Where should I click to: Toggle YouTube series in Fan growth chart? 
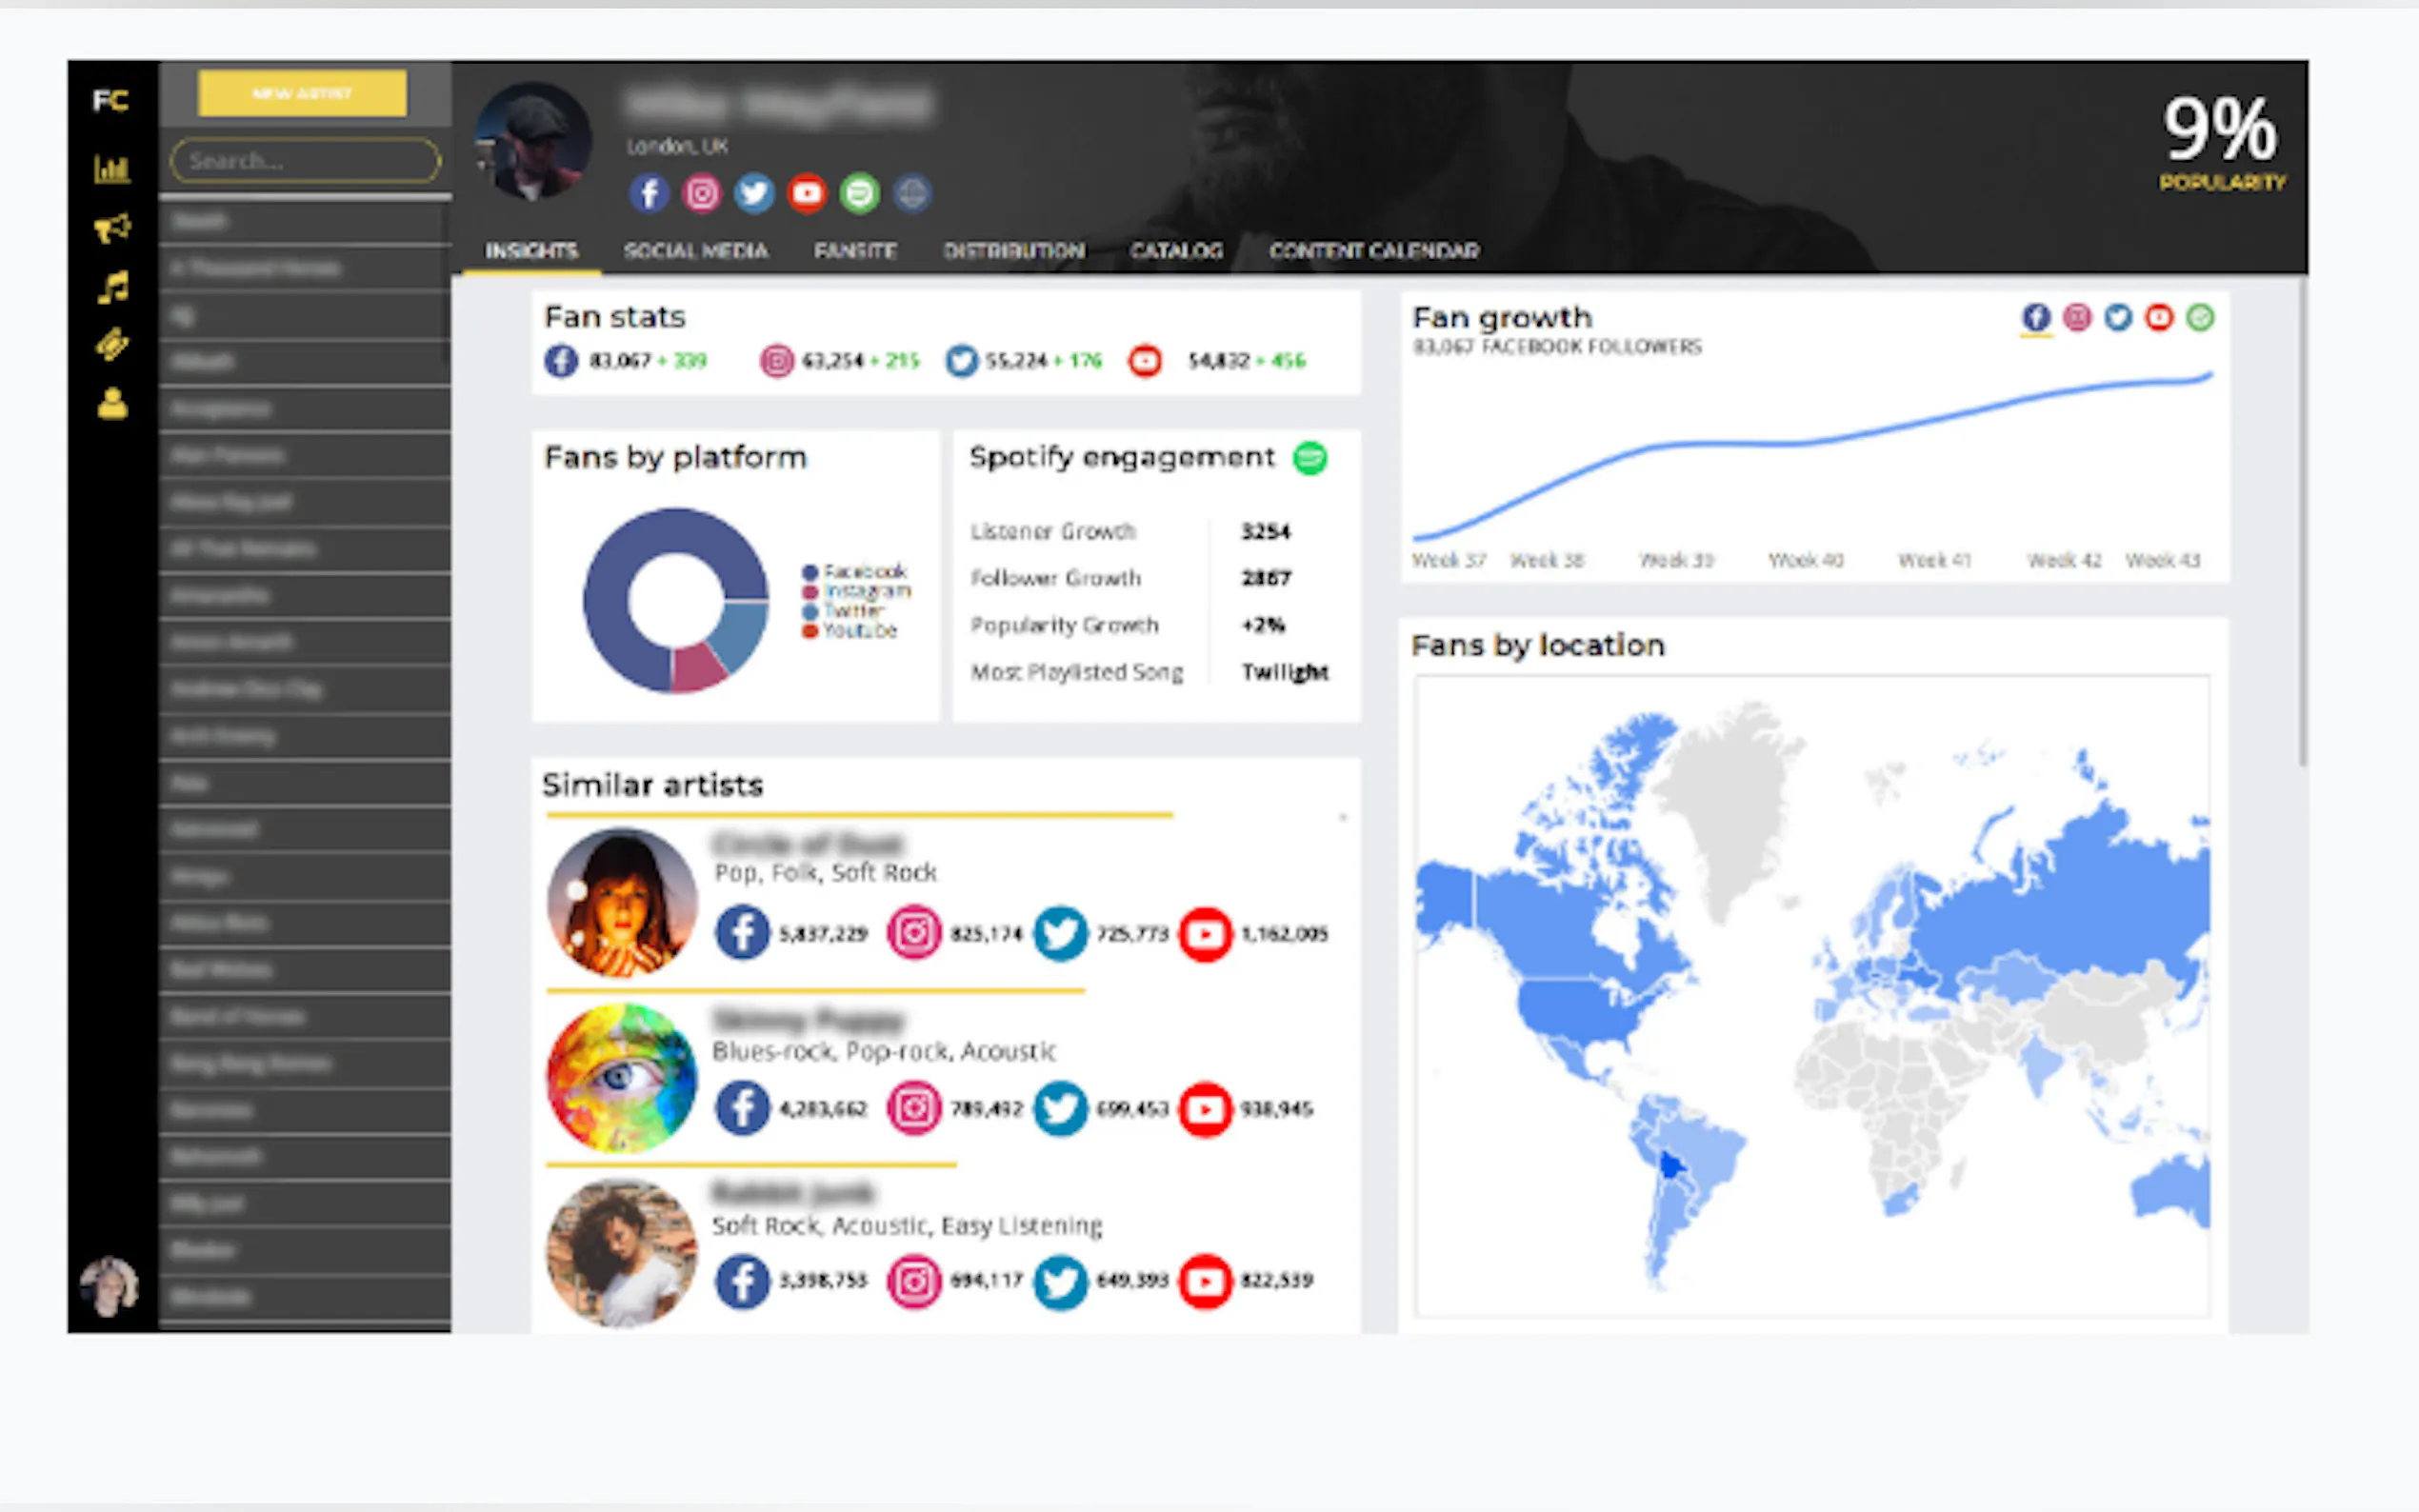tap(2159, 318)
